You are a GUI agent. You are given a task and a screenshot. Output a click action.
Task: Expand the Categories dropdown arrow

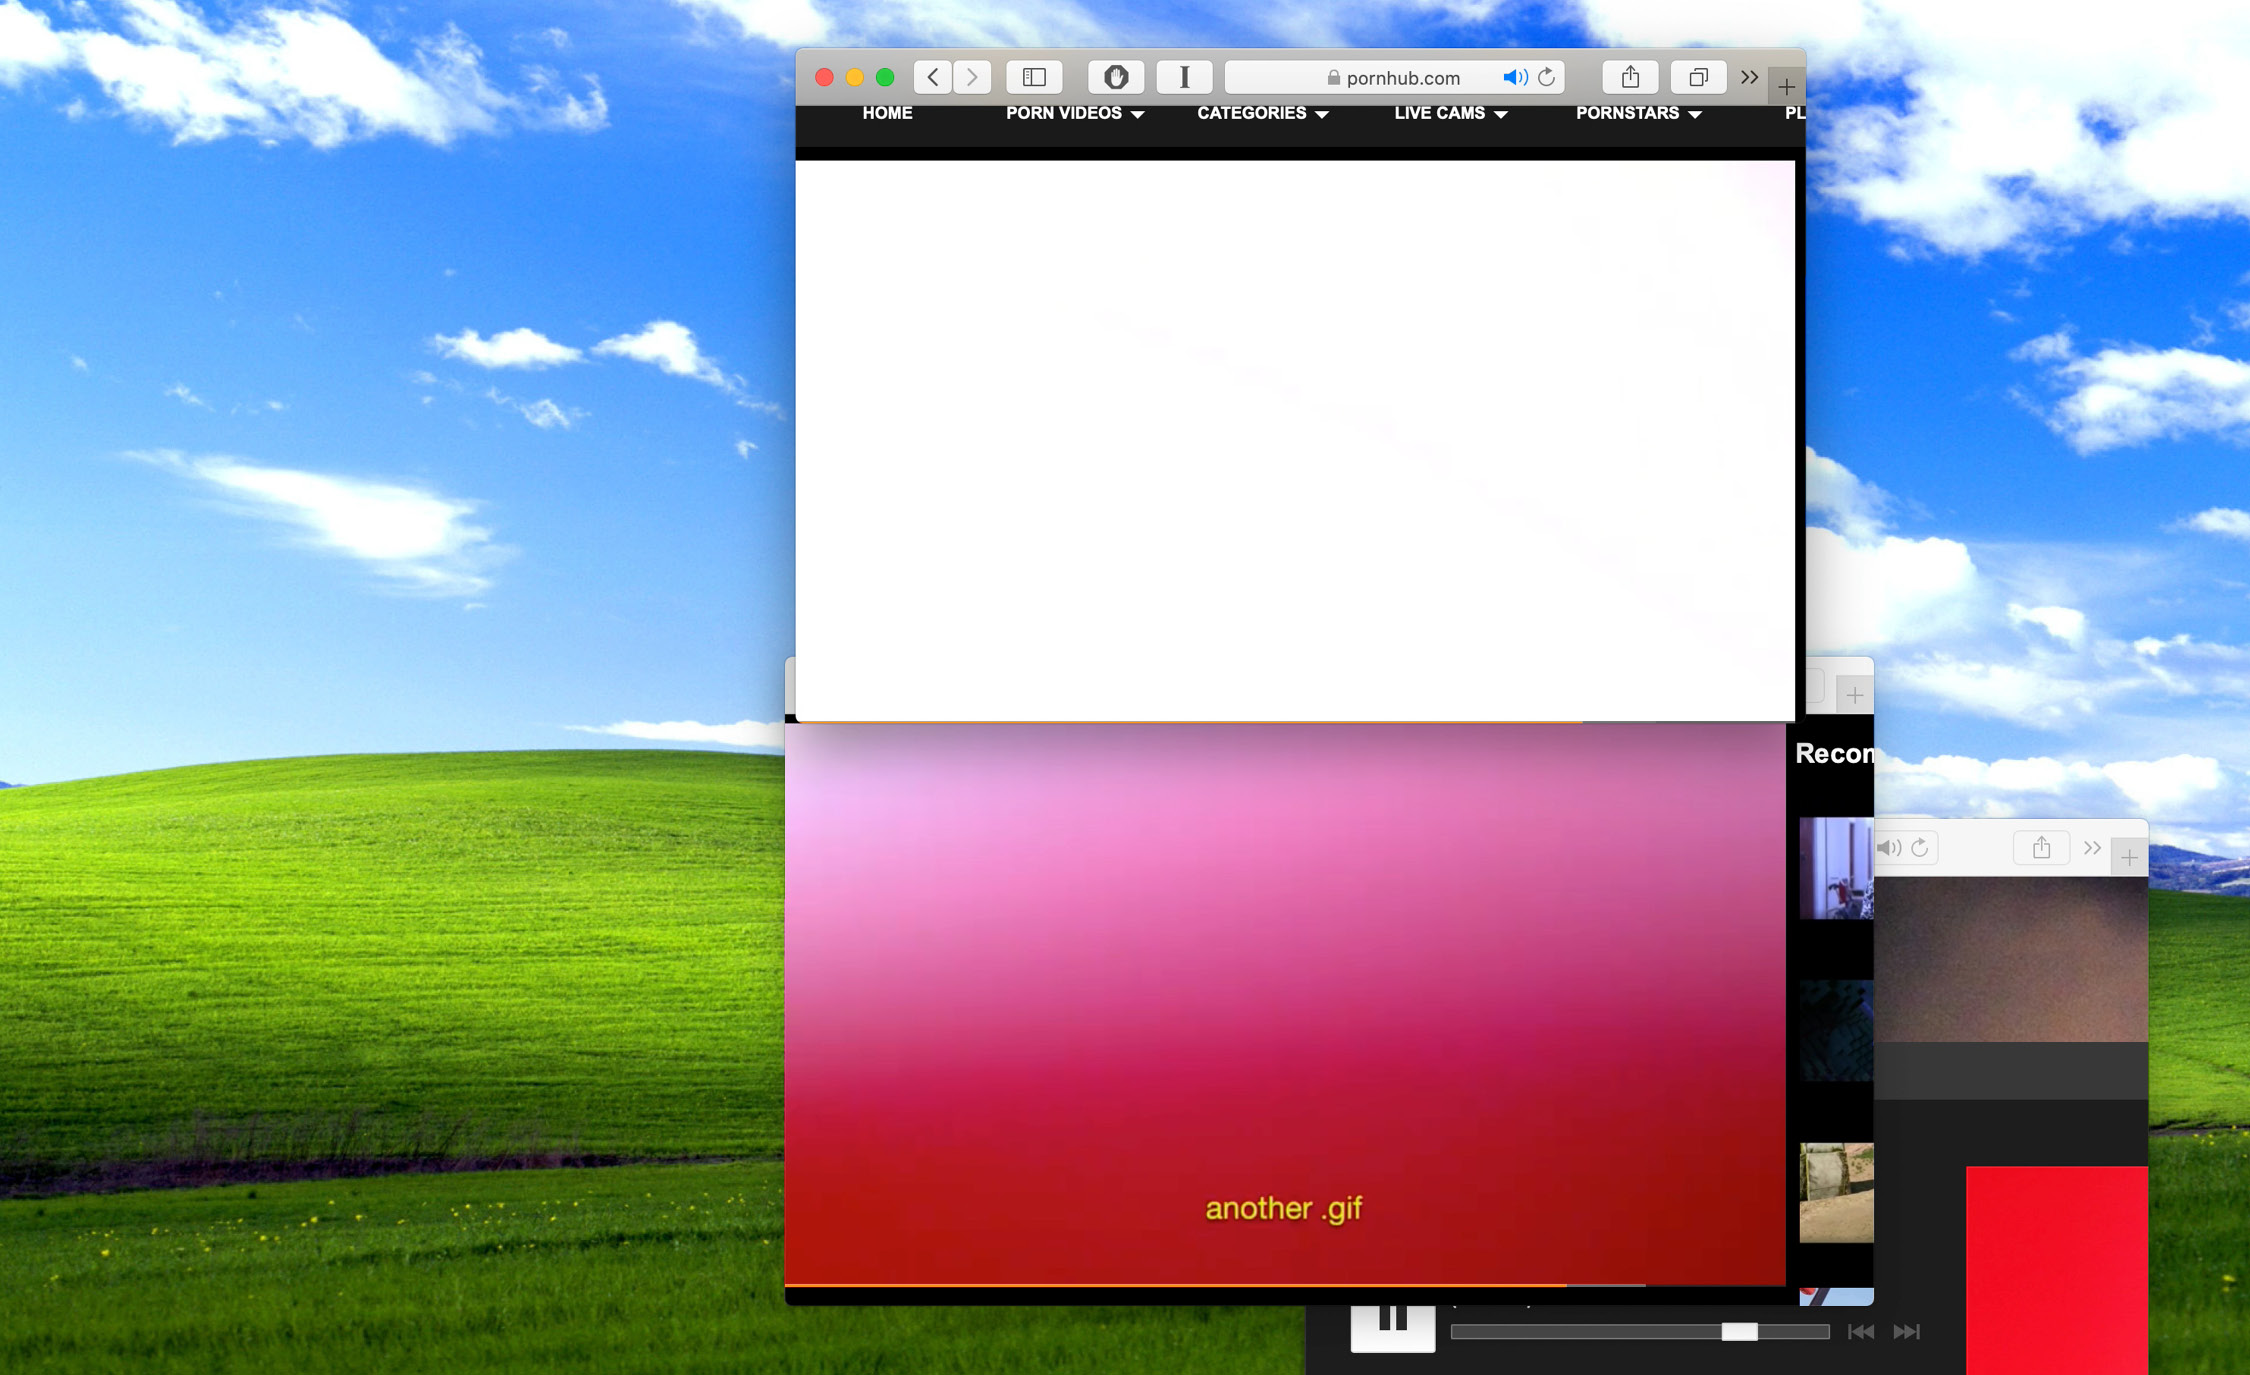point(1322,115)
